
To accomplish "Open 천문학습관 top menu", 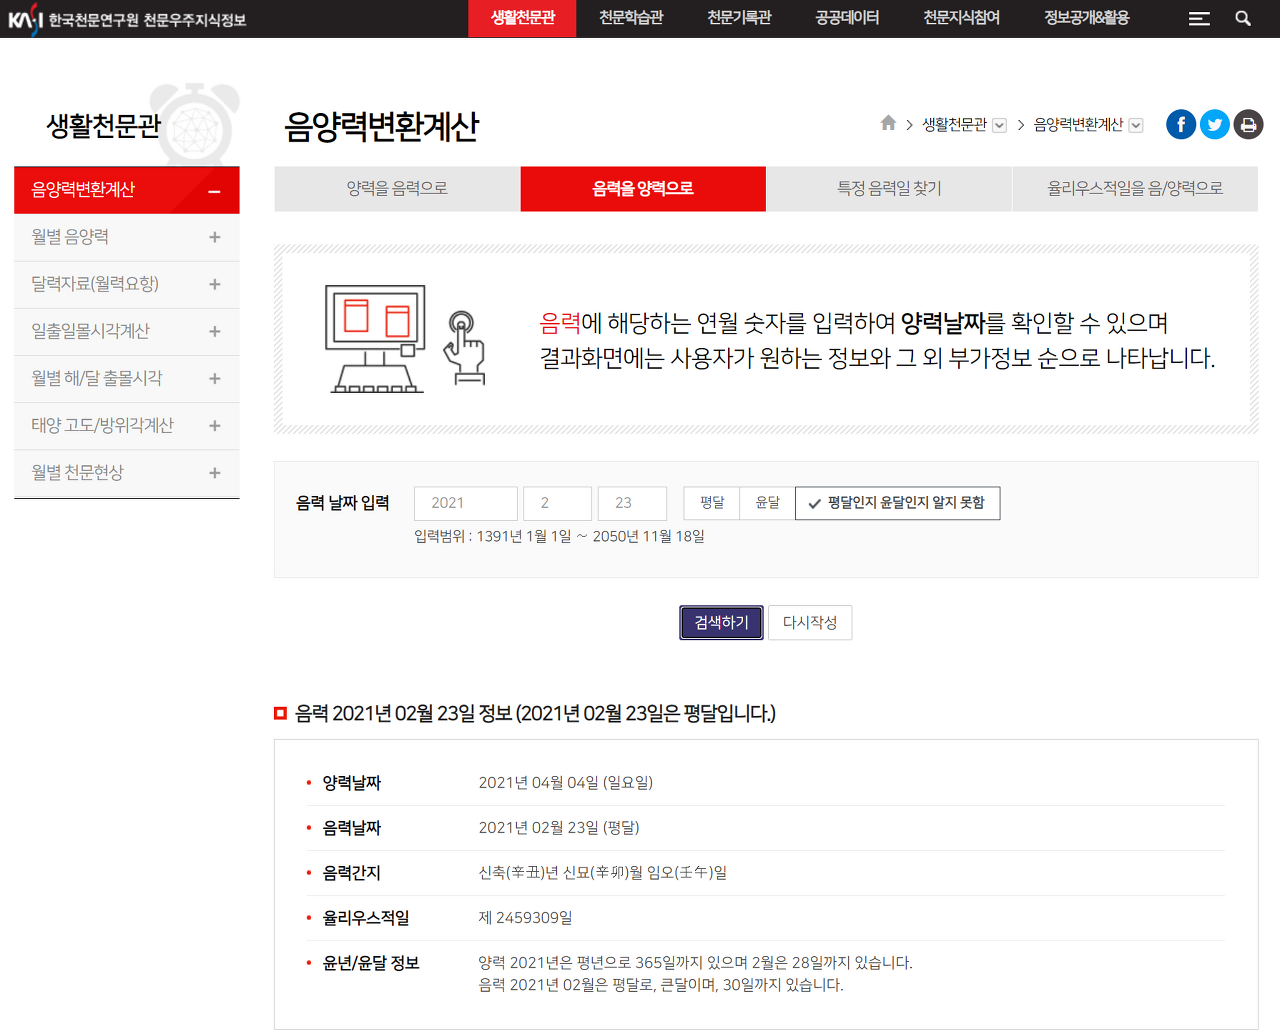I will pyautogui.click(x=631, y=18).
